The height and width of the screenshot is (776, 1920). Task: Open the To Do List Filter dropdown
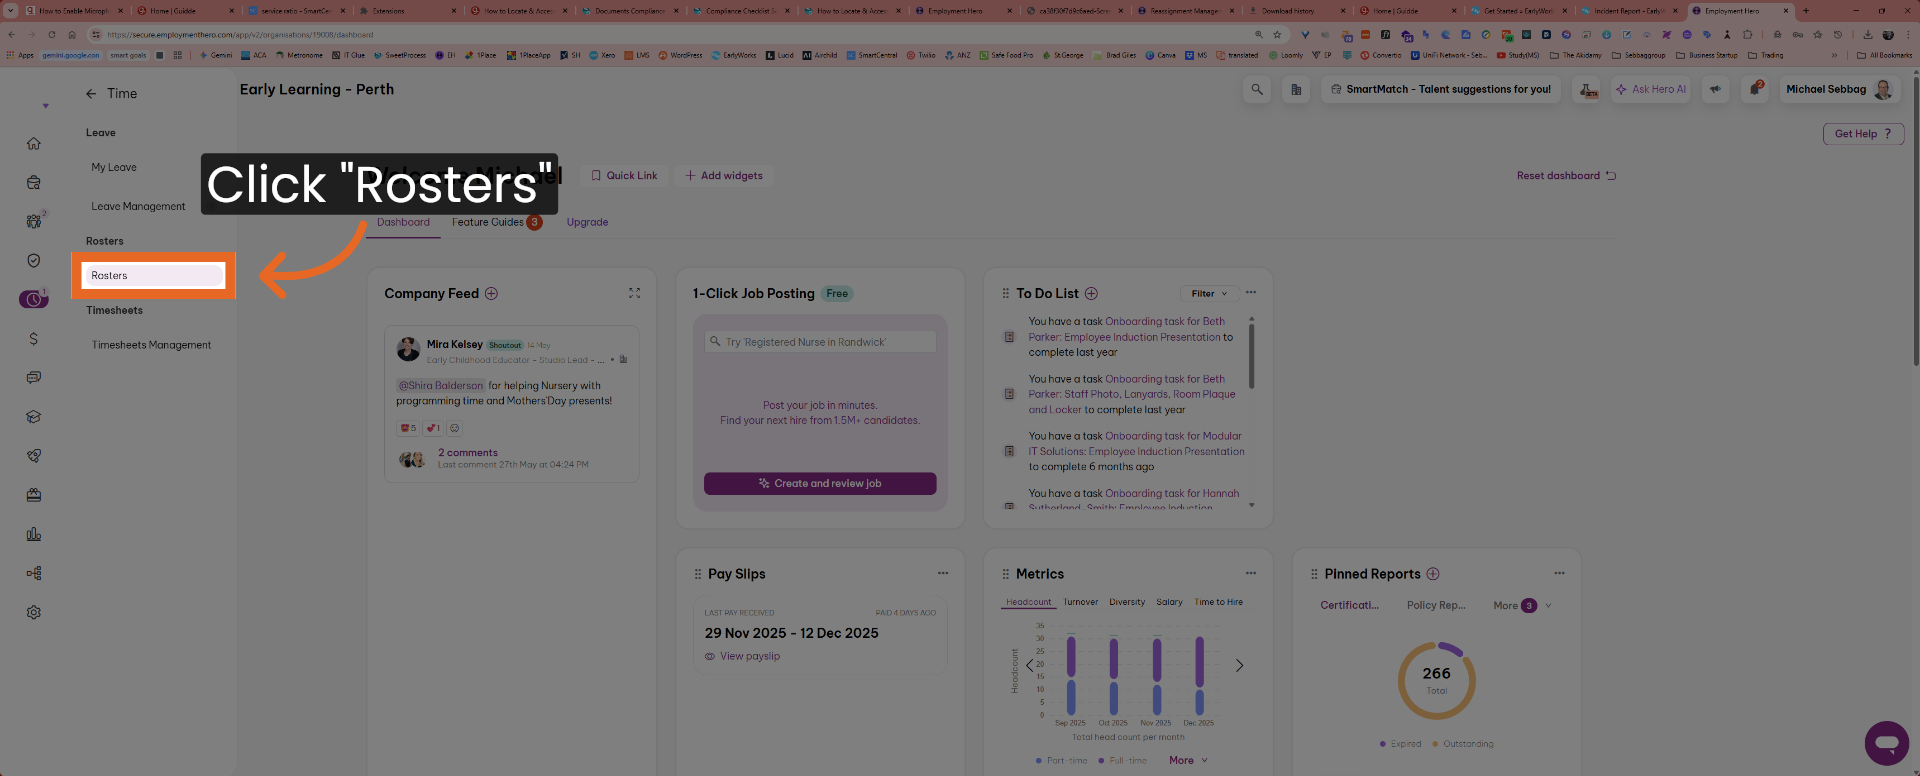1209,293
